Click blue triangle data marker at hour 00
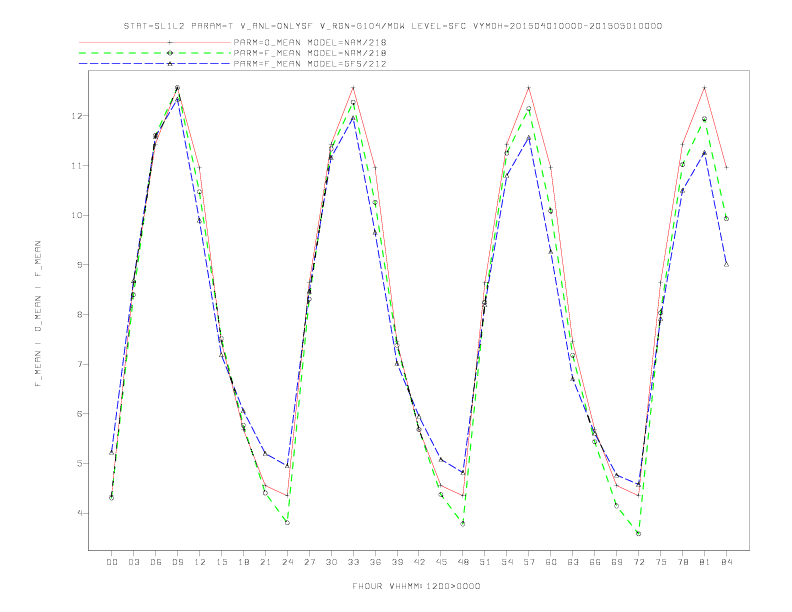The width and height of the screenshot is (792, 612). tap(112, 452)
